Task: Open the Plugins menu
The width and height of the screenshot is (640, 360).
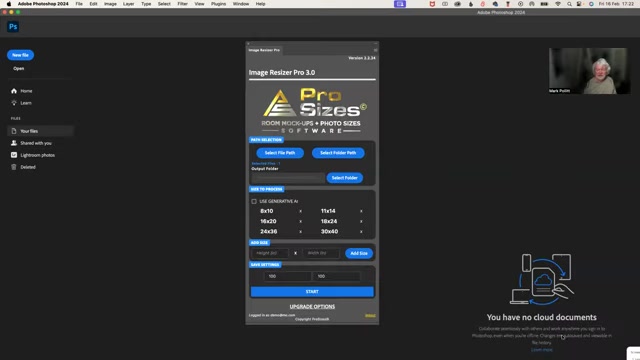Action: (218, 4)
